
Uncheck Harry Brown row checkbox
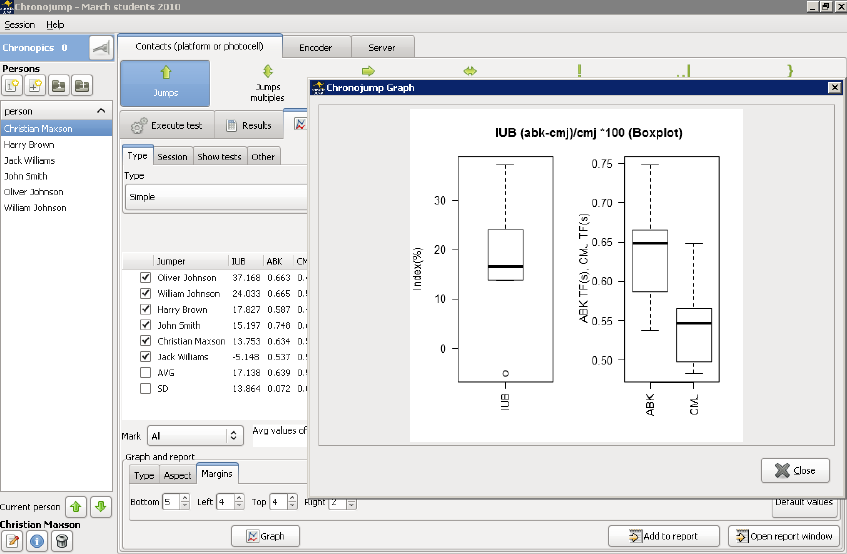tap(145, 309)
